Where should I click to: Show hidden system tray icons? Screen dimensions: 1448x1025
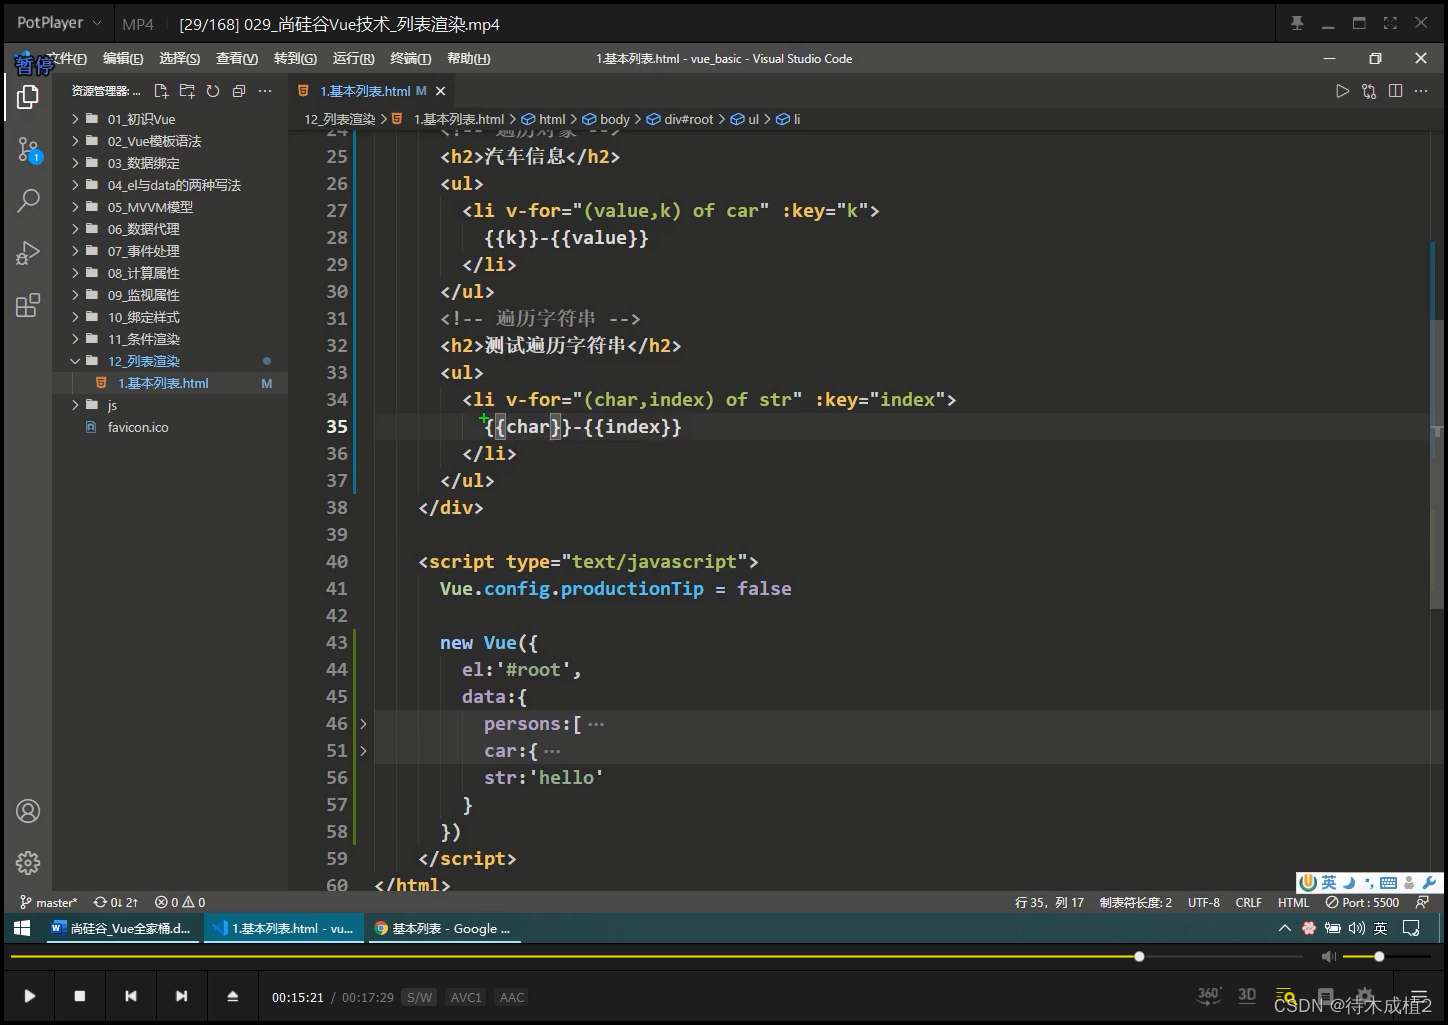pos(1285,928)
